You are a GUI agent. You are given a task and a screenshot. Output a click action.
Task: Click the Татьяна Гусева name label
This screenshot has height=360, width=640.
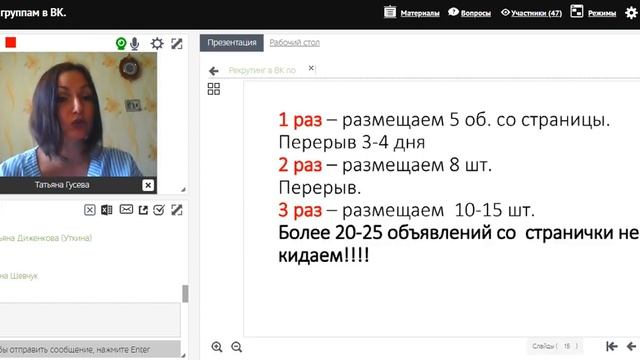click(x=62, y=185)
